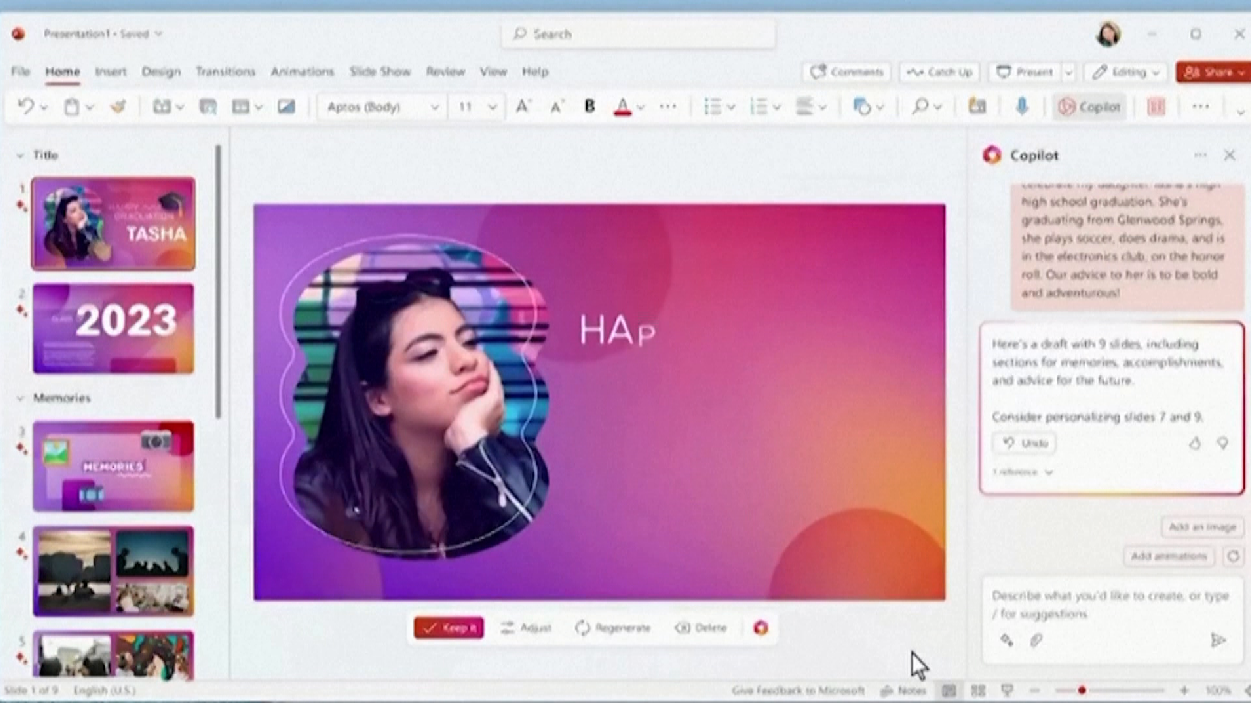Toggle Notes pane in status bar

[x=903, y=691]
